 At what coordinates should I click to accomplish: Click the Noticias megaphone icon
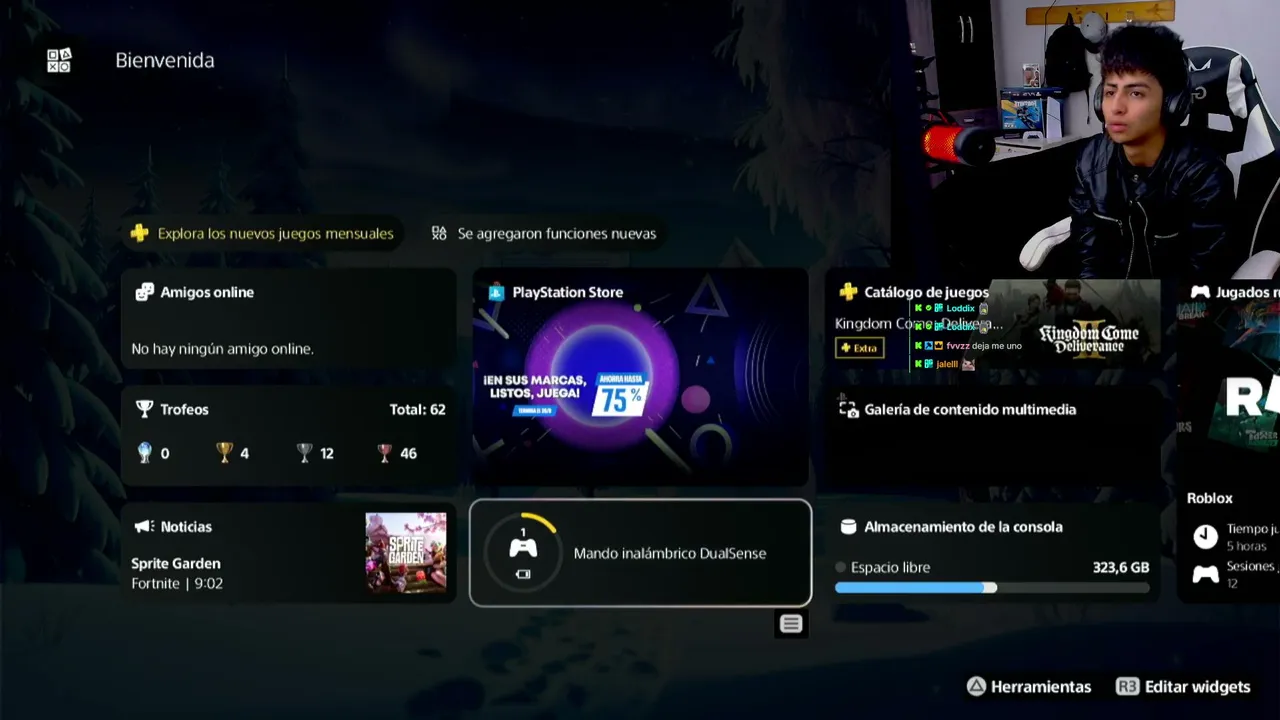(x=144, y=526)
